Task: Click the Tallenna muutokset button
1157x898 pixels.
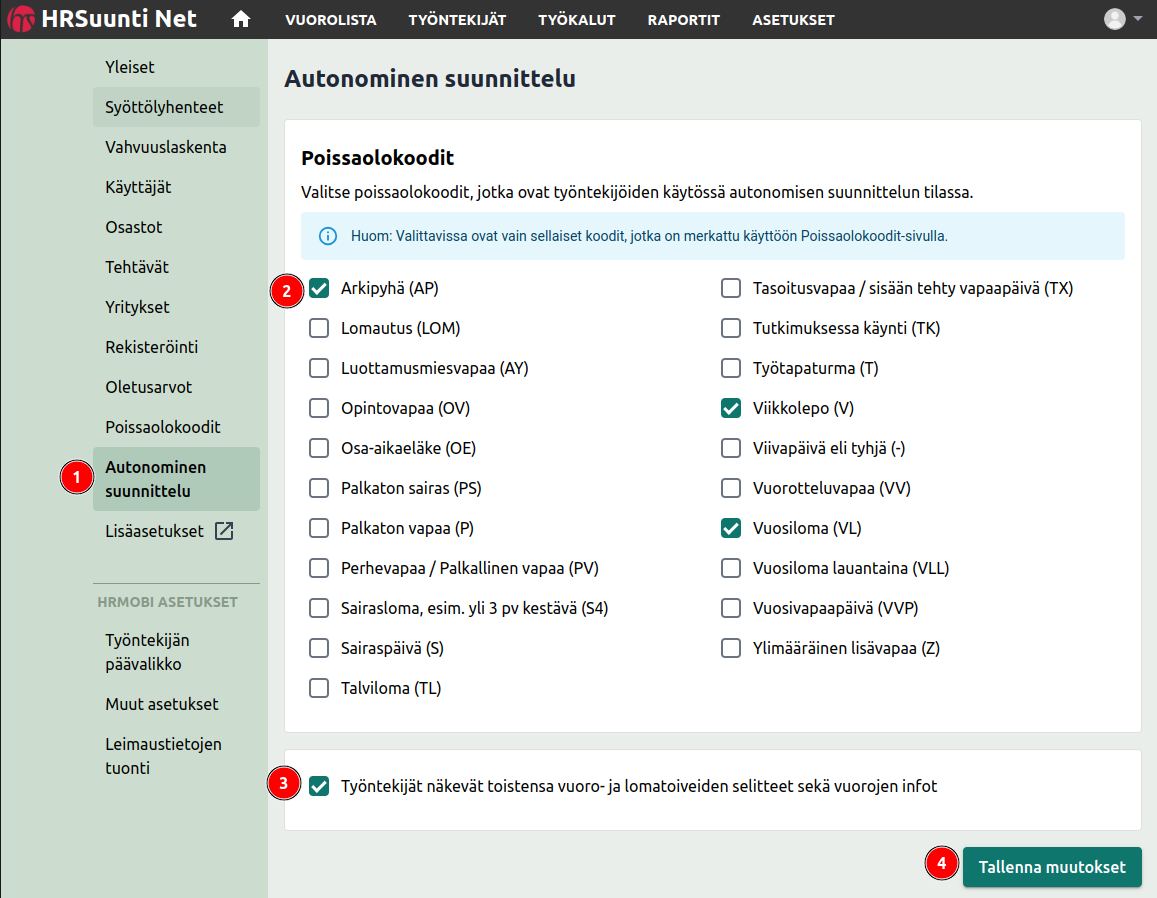Action: (1052, 867)
